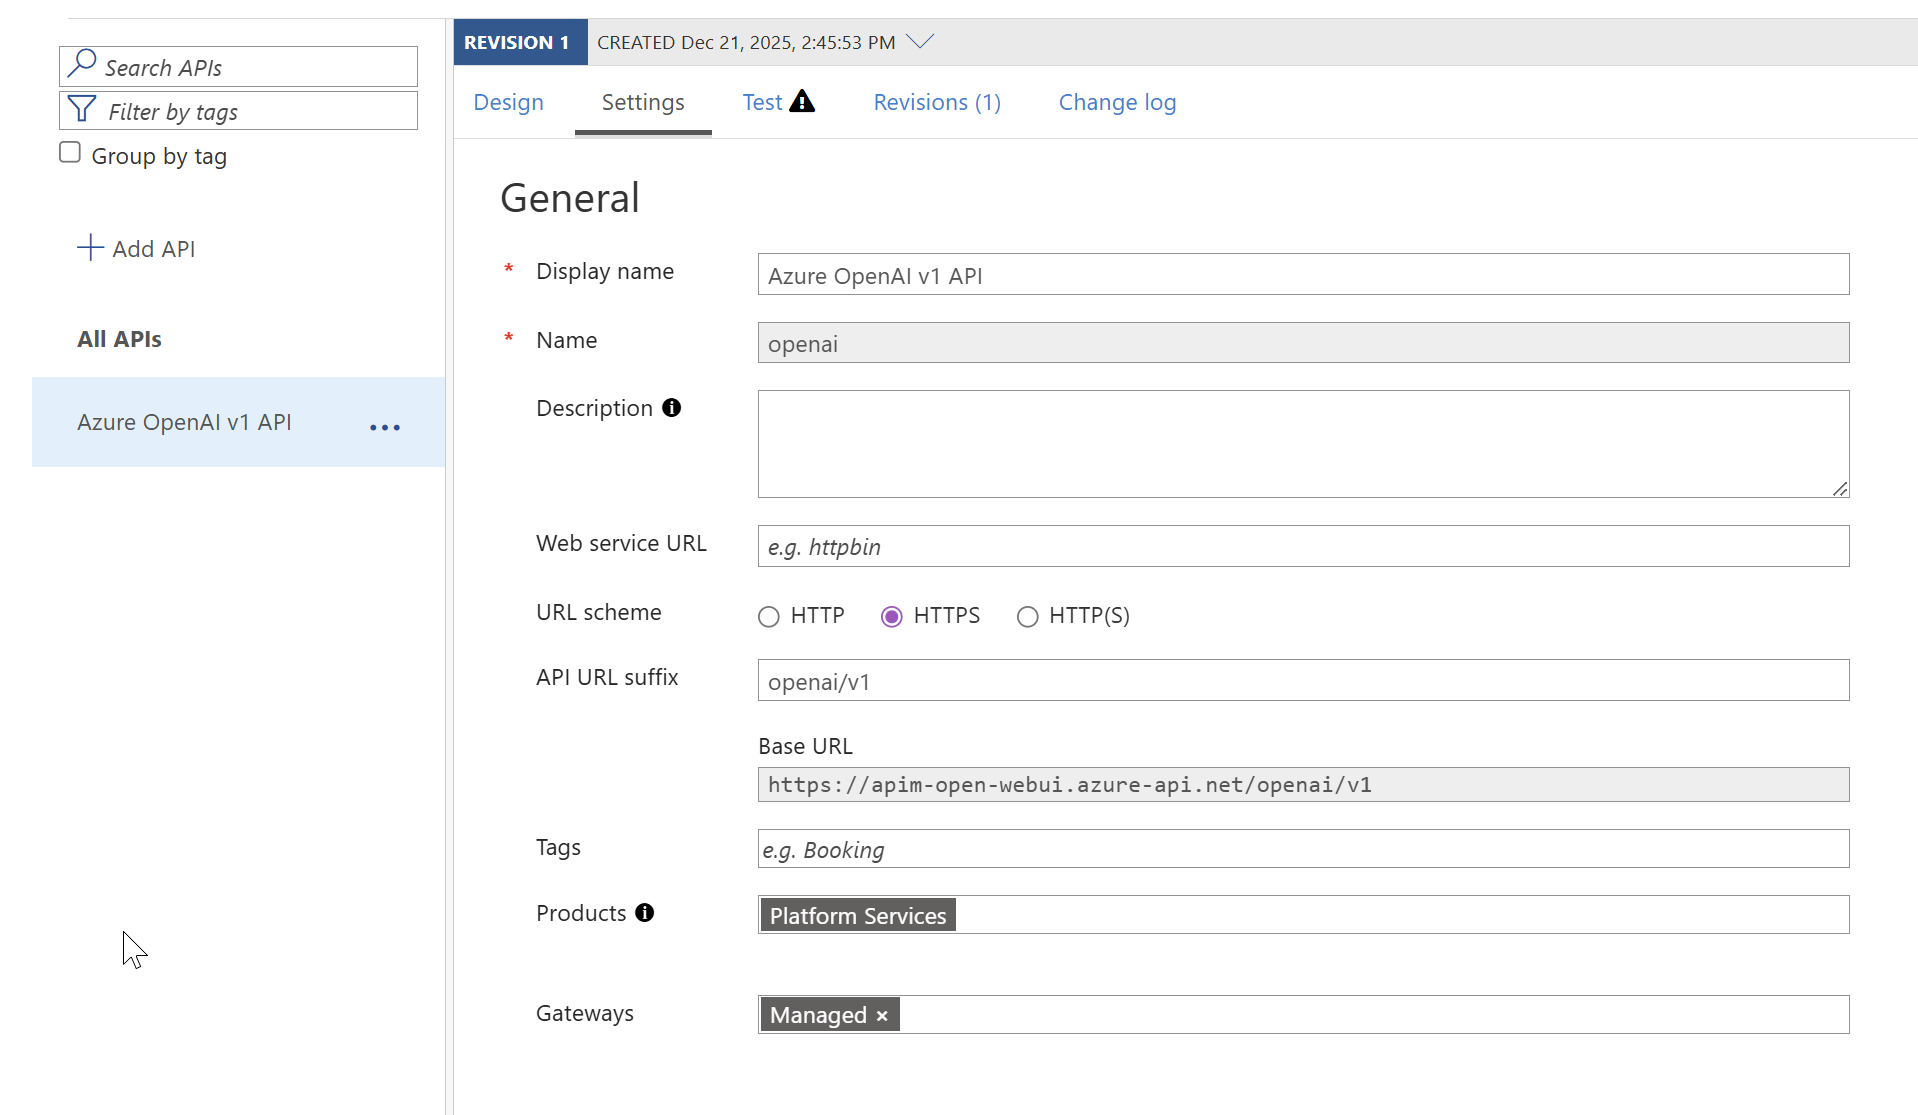The height and width of the screenshot is (1115, 1918).
Task: Remove the Managed gateway tag with its x
Action: coord(882,1016)
